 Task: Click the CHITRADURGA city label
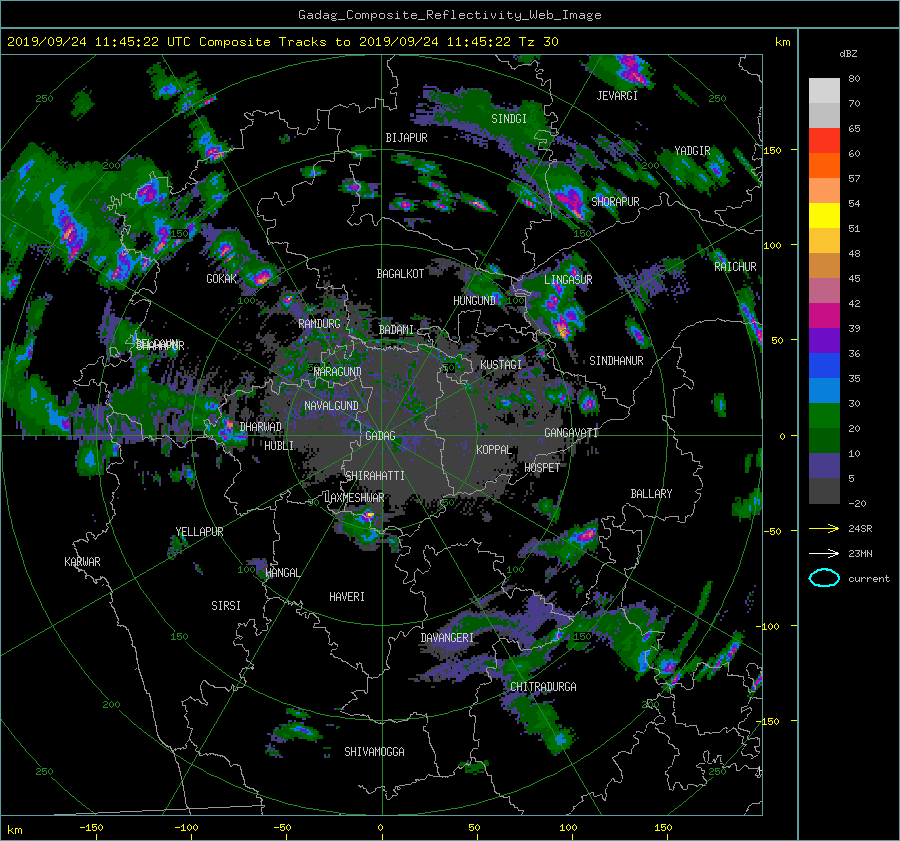click(543, 687)
